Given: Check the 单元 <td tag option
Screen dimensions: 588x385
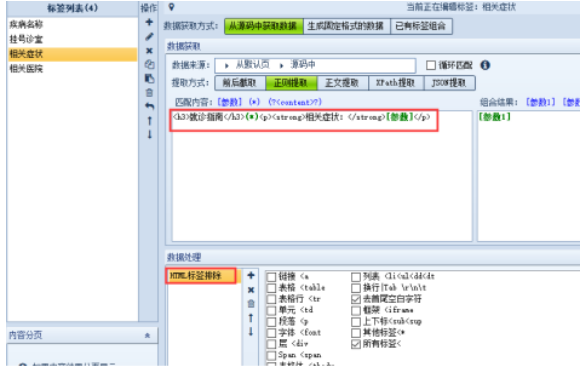Looking at the screenshot, I should pos(271,310).
